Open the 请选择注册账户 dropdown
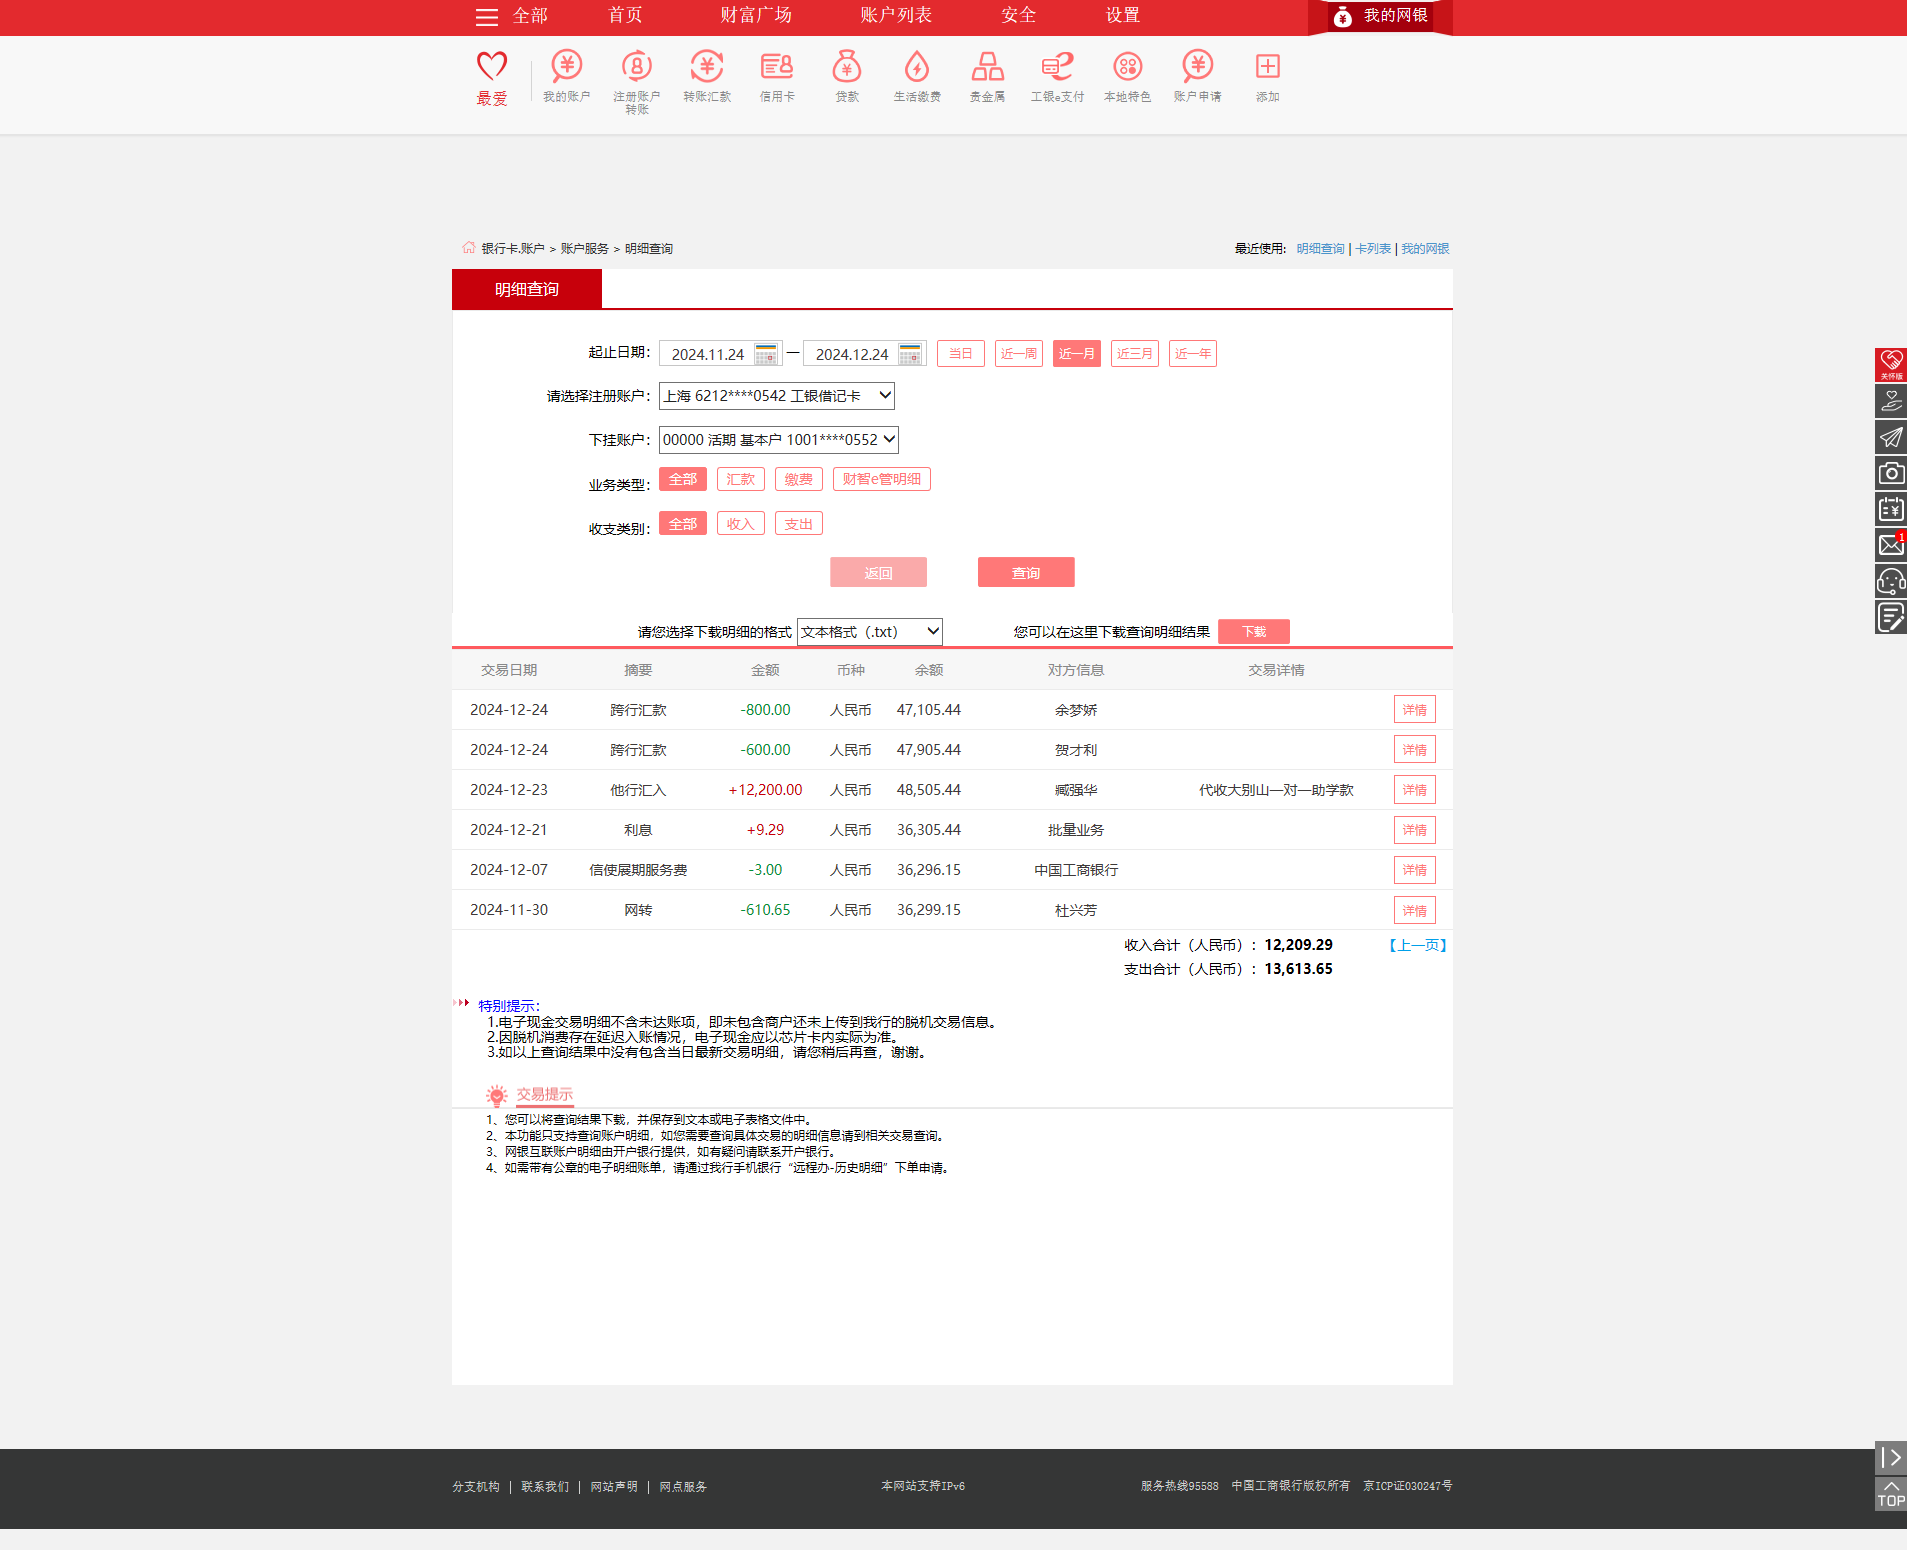Image resolution: width=1907 pixels, height=1550 pixels. [x=777, y=396]
